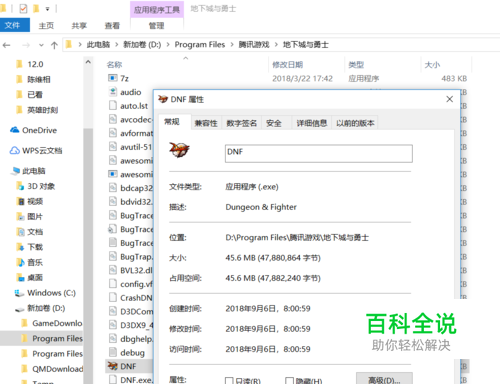The image size is (500, 384).
Task: Click the auto.lst blank file icon
Action: point(113,105)
